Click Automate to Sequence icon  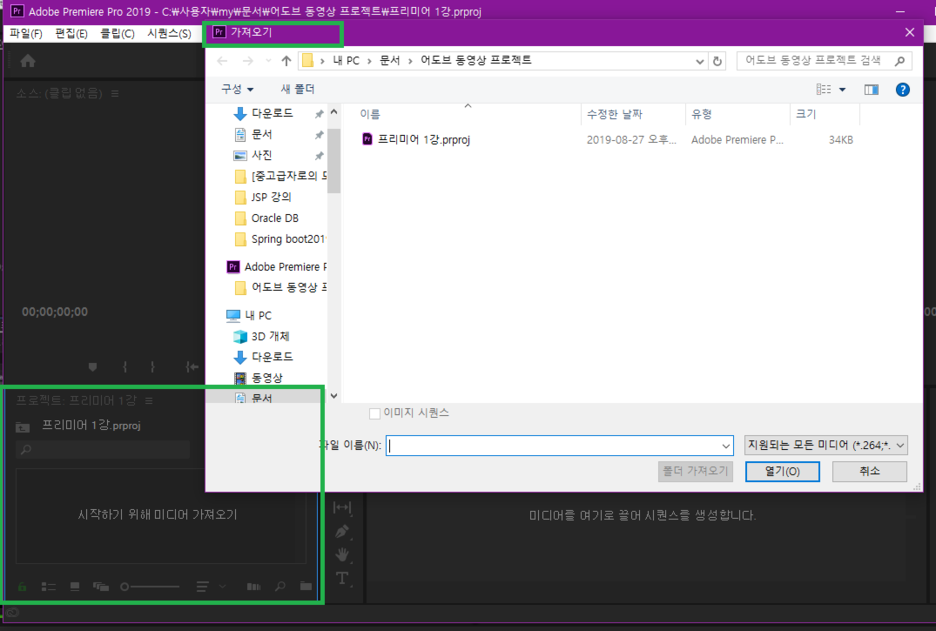tap(254, 587)
